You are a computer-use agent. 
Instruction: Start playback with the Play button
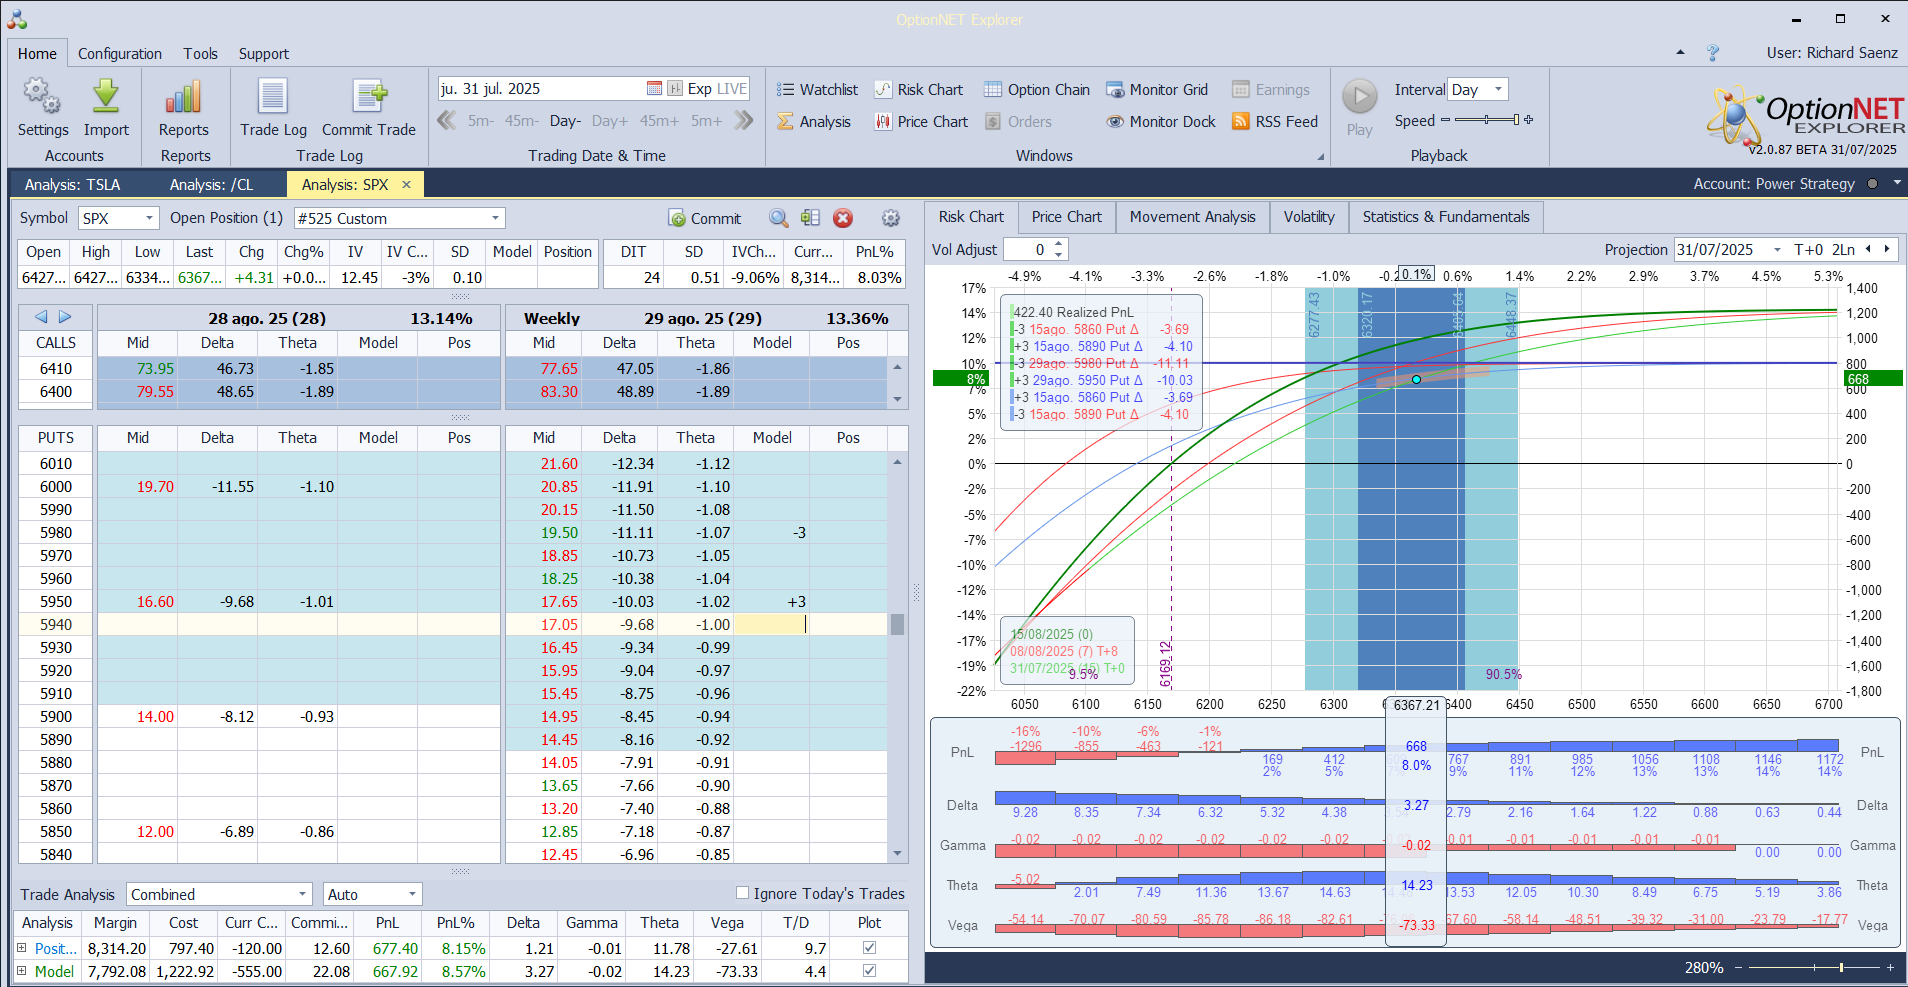(x=1359, y=107)
